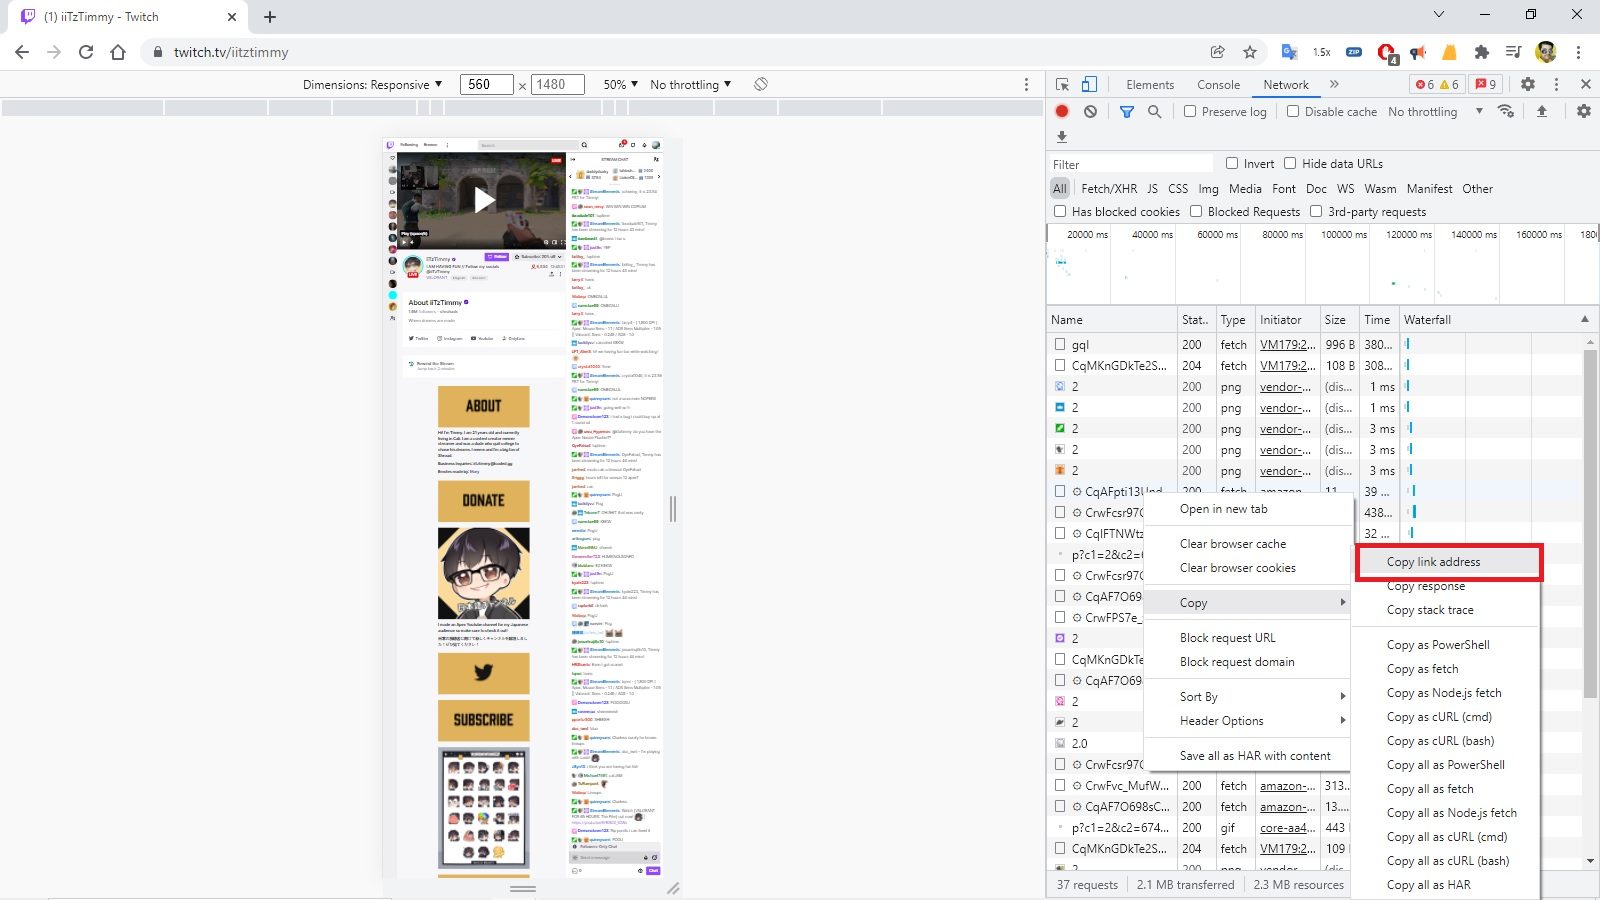
Task: Check 3rd-party requests checkbox
Action: point(1316,211)
